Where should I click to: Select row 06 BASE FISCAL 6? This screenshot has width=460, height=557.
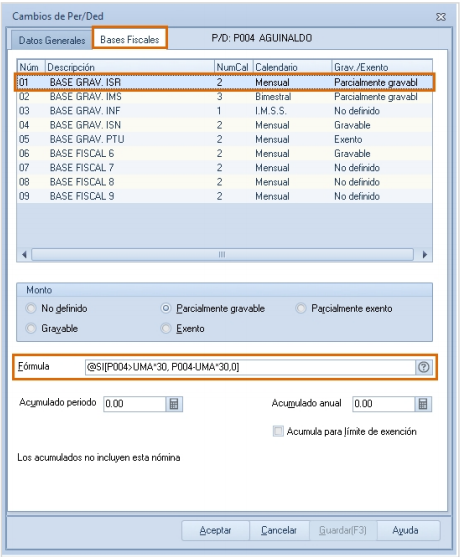pyautogui.click(x=224, y=153)
